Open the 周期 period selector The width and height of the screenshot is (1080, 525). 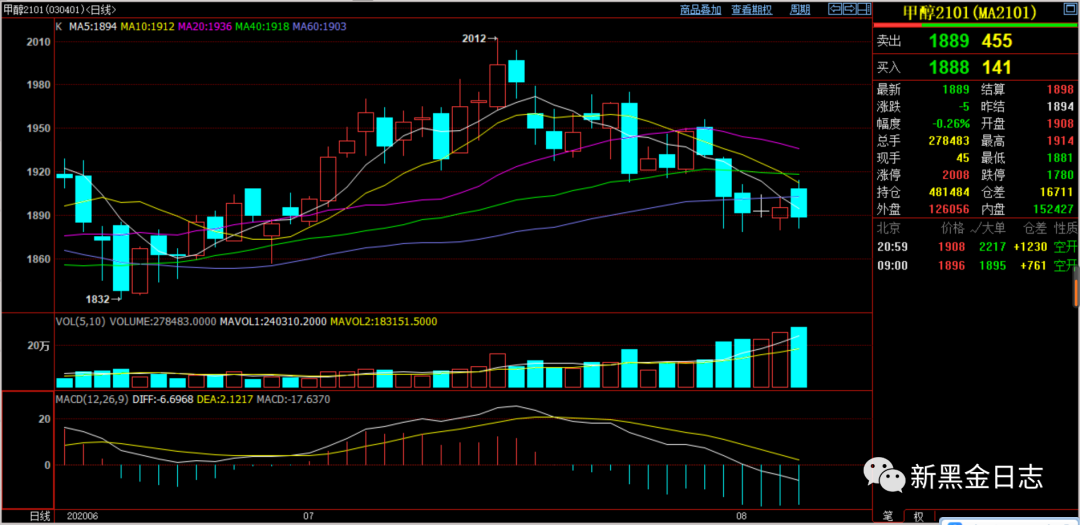click(x=800, y=10)
